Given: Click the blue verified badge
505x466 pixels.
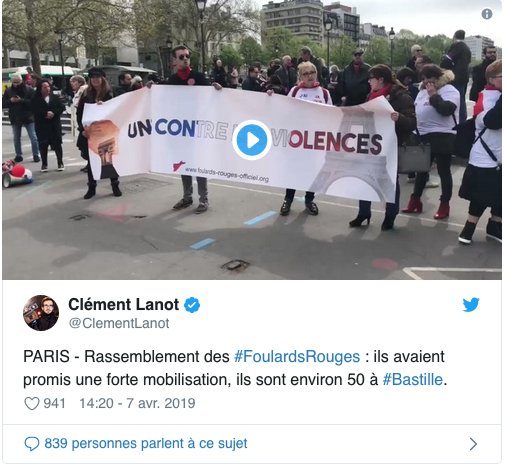Looking at the screenshot, I should click(192, 305).
